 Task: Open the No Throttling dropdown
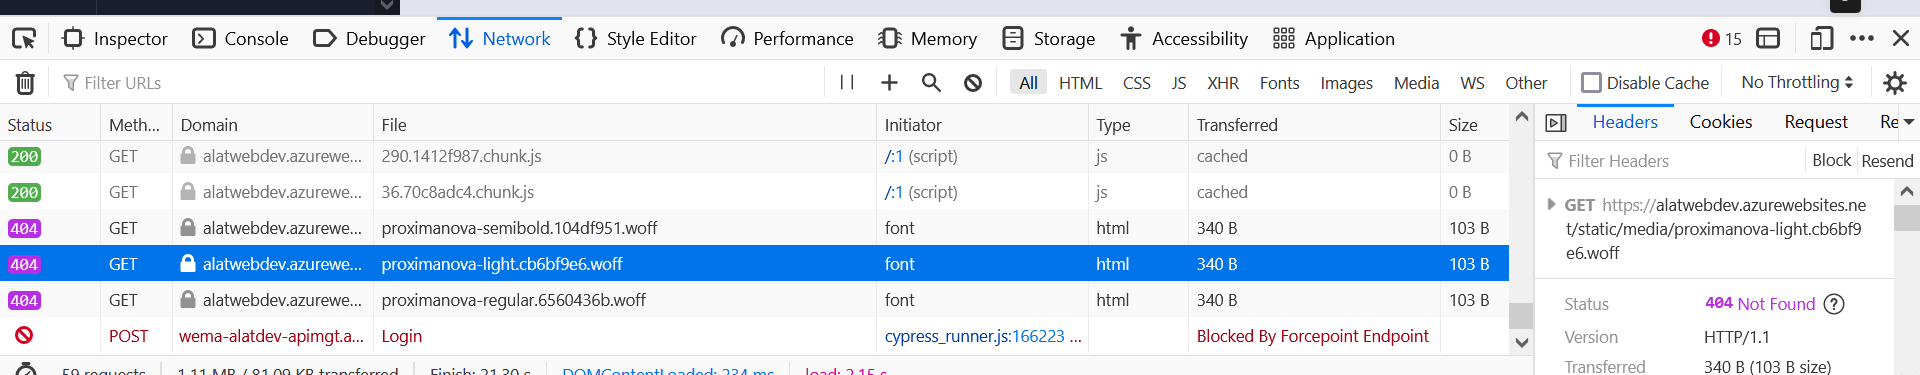pos(1797,82)
